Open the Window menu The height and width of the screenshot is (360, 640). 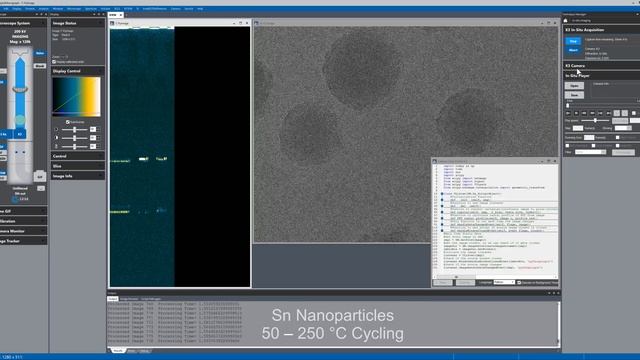coord(58,9)
